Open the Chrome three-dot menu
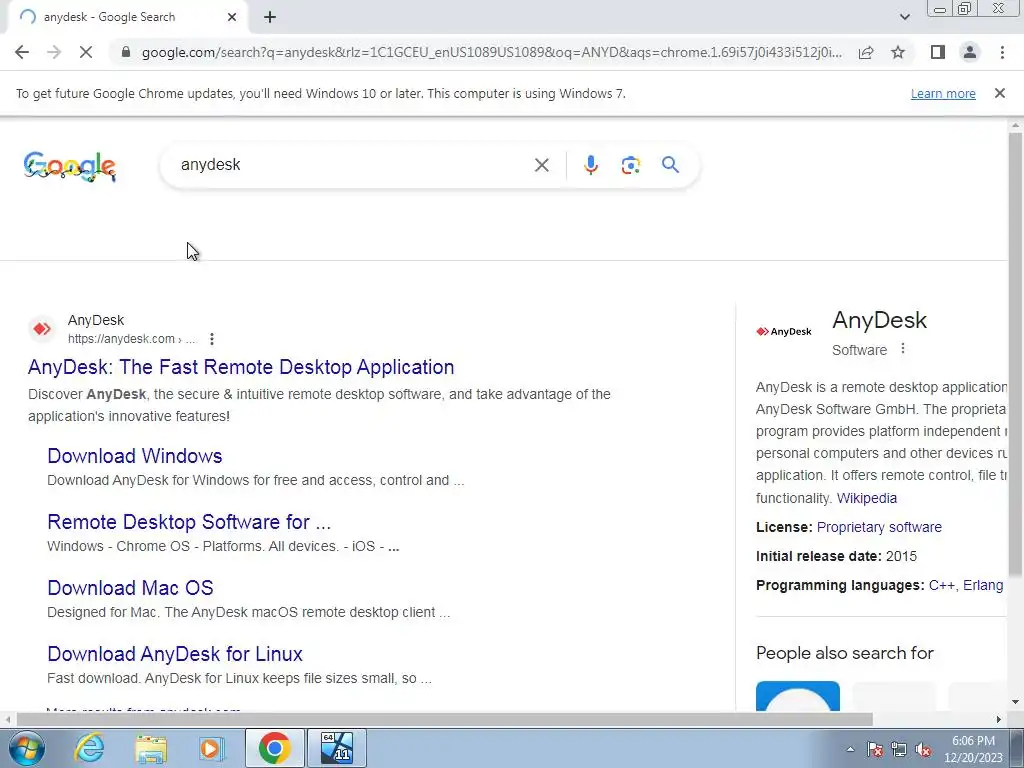Image resolution: width=1024 pixels, height=768 pixels. coord(1002,52)
